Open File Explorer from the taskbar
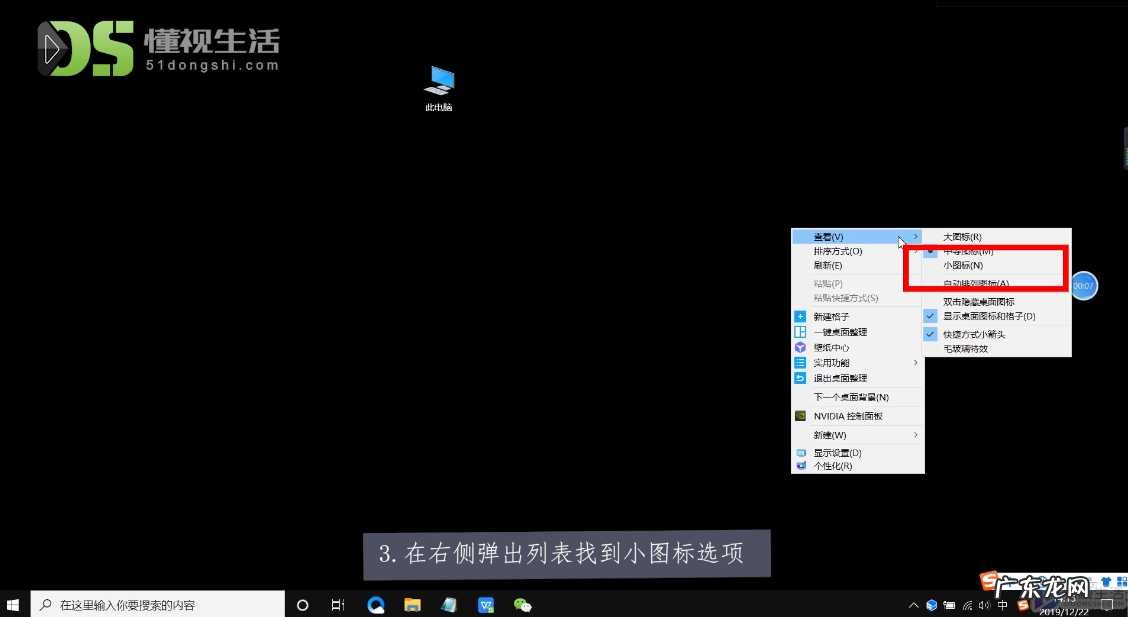This screenshot has width=1128, height=617. click(412, 605)
